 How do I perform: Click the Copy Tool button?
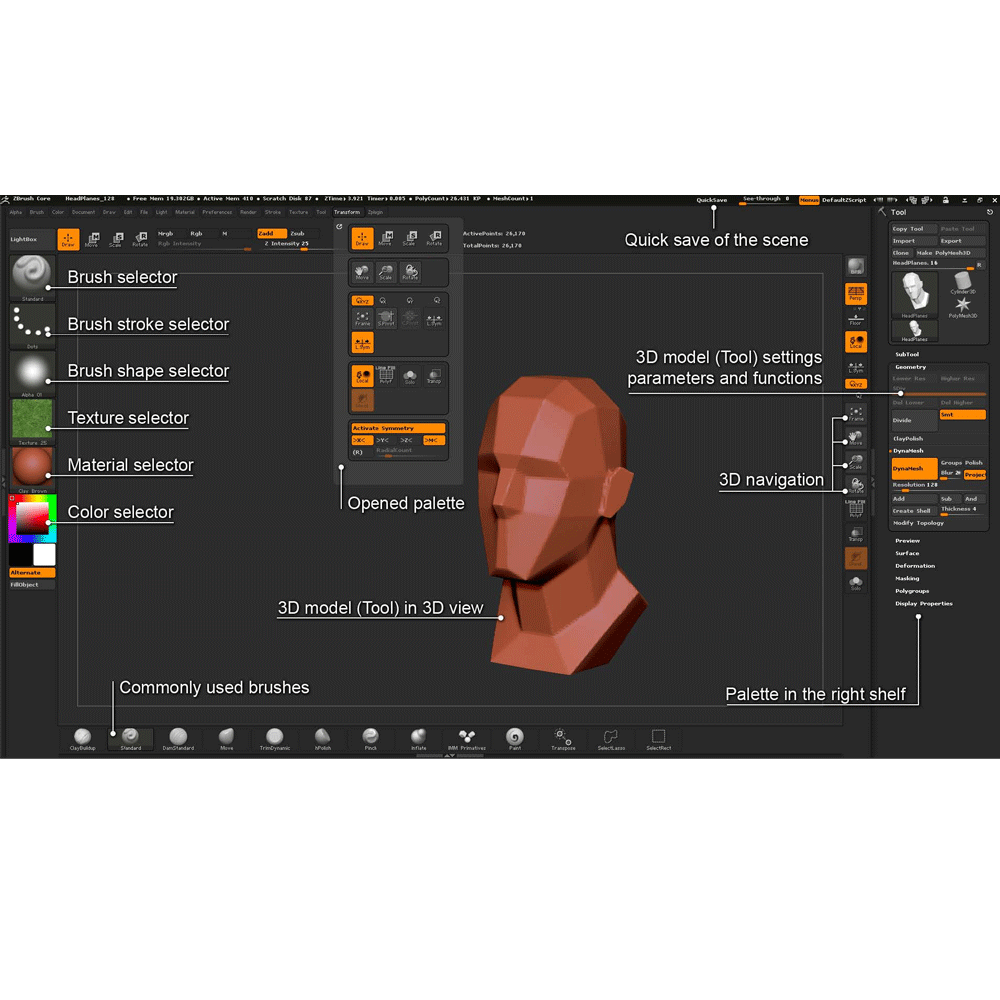915,229
